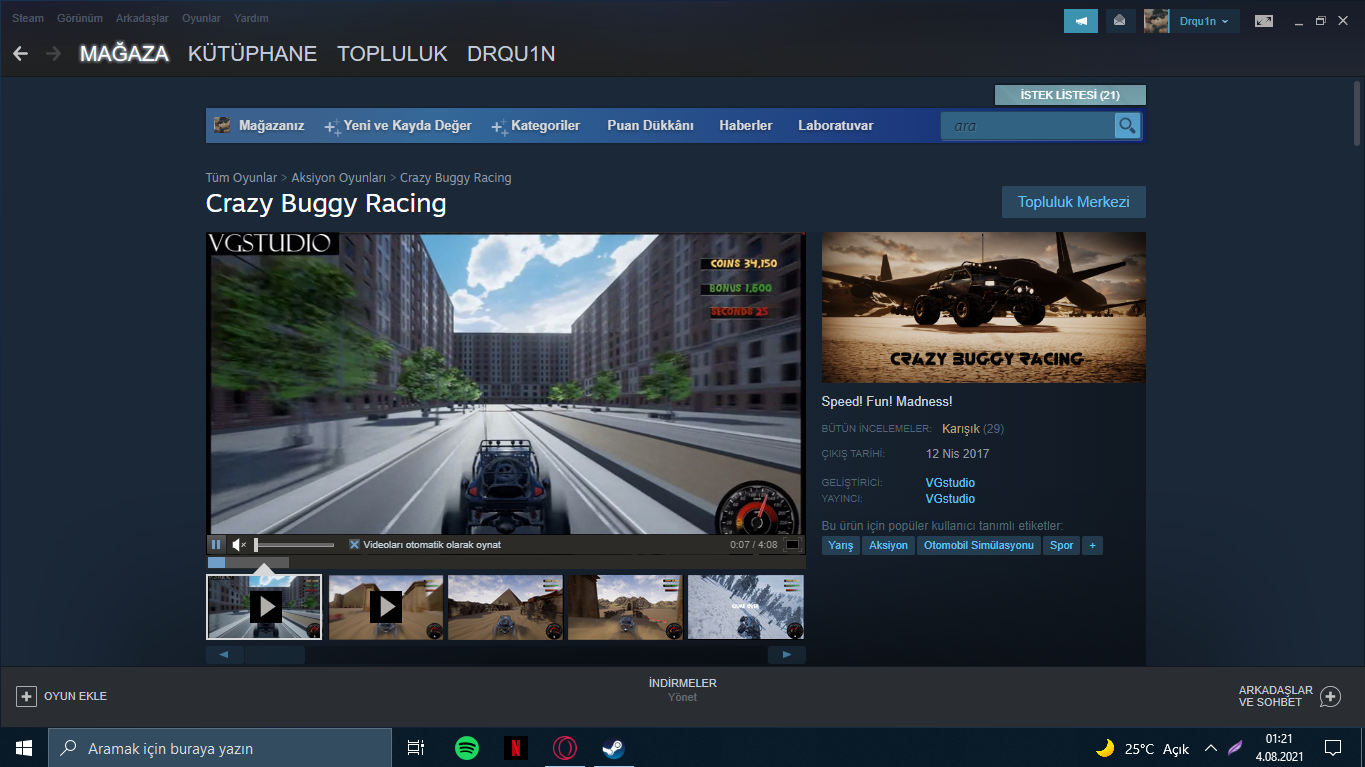This screenshot has height=767, width=1365.
Task: Switch to the MAĞAZA tab
Action: (x=124, y=54)
